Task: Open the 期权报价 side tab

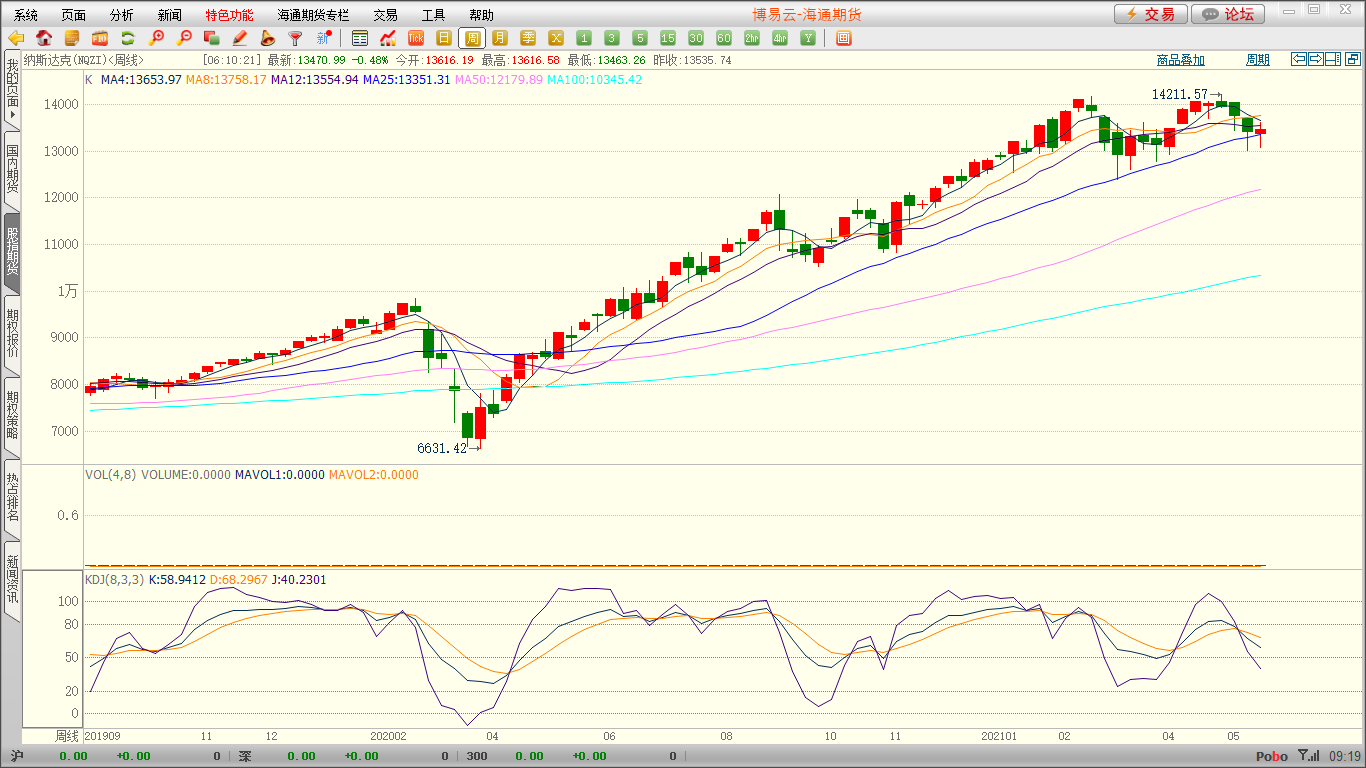Action: [12, 334]
